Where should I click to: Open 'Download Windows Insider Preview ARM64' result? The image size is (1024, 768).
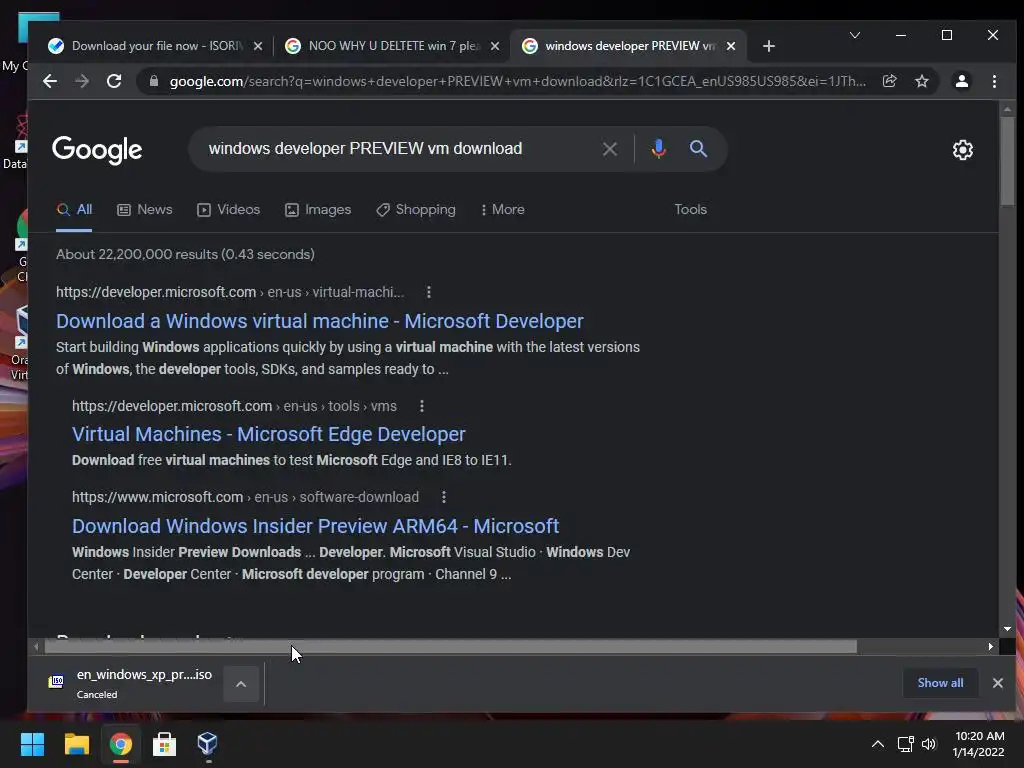315,526
